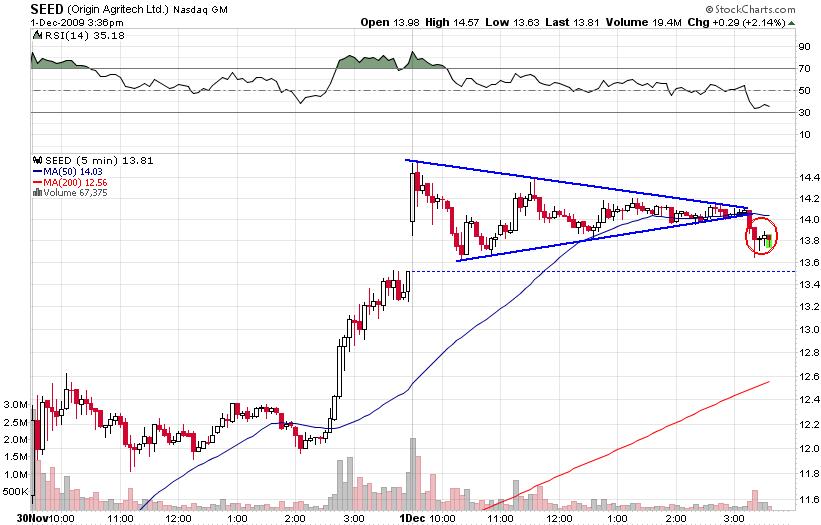Click the 500K volume axis label
The image size is (821, 525).
coord(16,492)
